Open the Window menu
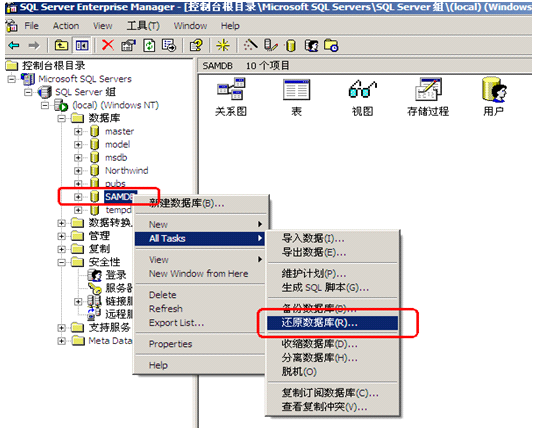The height and width of the screenshot is (433, 557). coord(190,26)
